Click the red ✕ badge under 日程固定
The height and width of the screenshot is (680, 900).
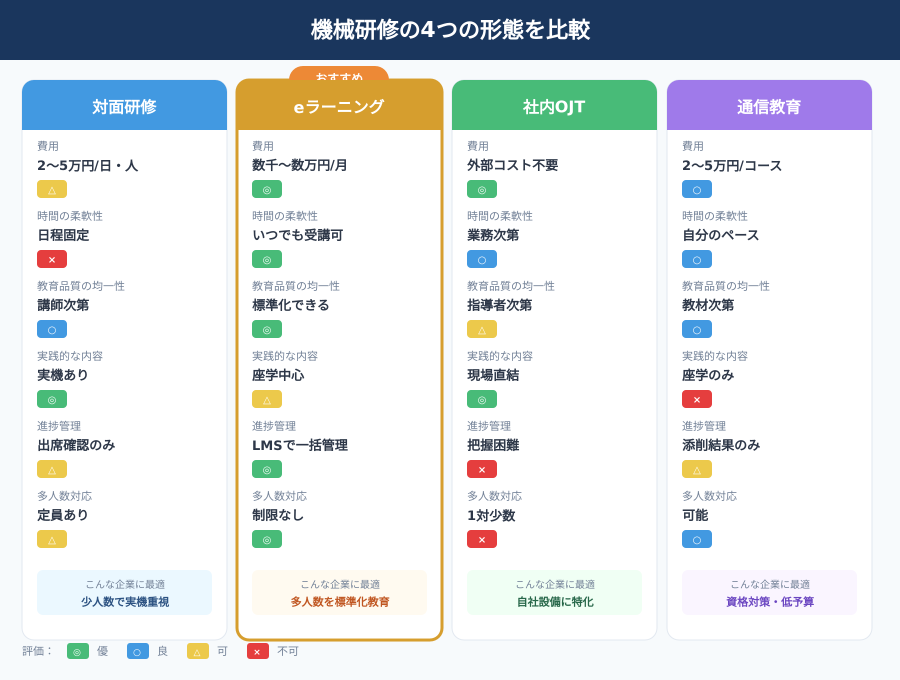click(52, 259)
